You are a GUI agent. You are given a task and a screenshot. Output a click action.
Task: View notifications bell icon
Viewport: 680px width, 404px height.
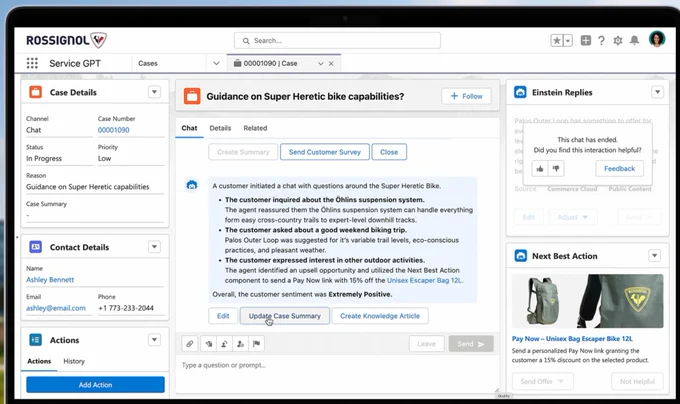coord(634,40)
